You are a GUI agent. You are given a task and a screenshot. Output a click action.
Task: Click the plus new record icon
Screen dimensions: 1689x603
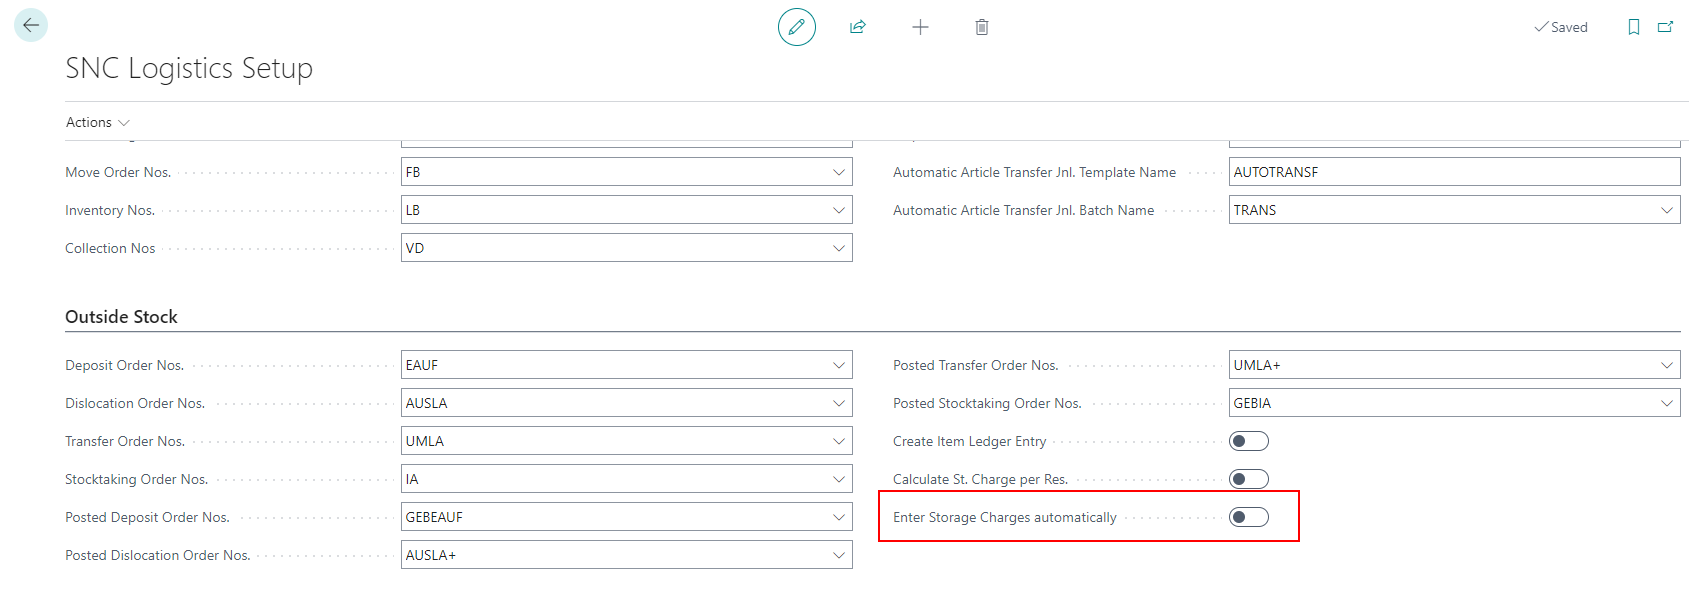pos(920,27)
